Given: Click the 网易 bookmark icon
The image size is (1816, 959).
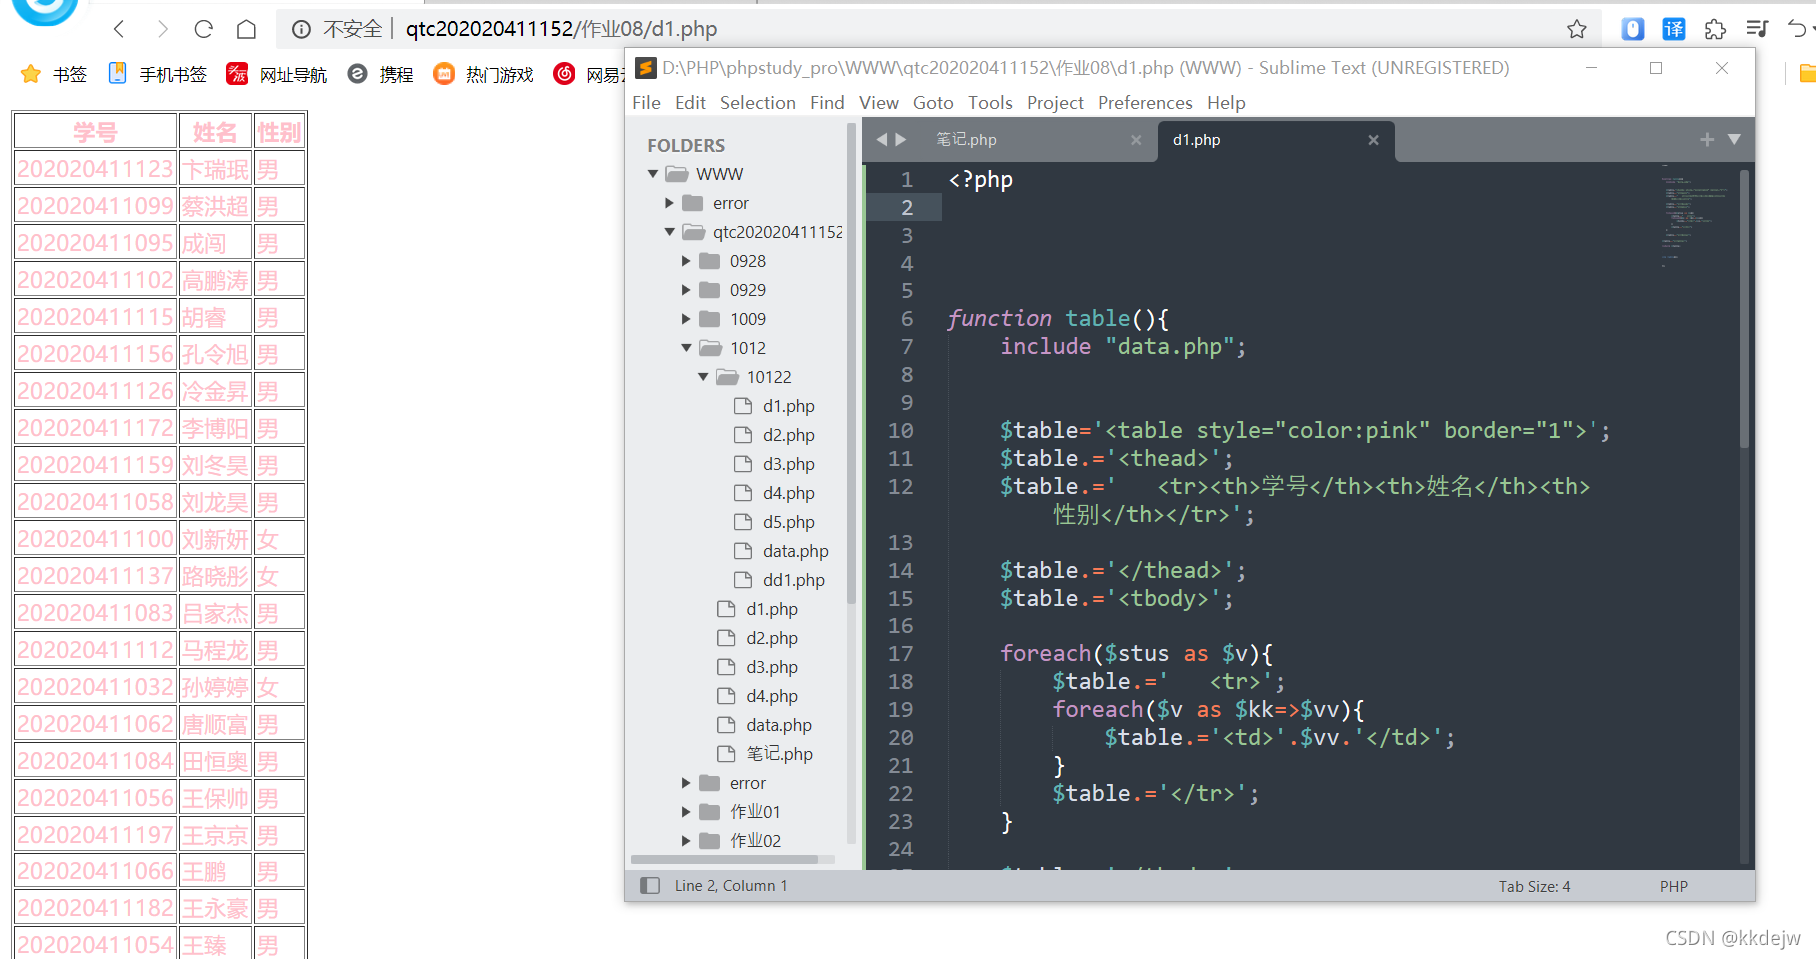Looking at the screenshot, I should (565, 74).
